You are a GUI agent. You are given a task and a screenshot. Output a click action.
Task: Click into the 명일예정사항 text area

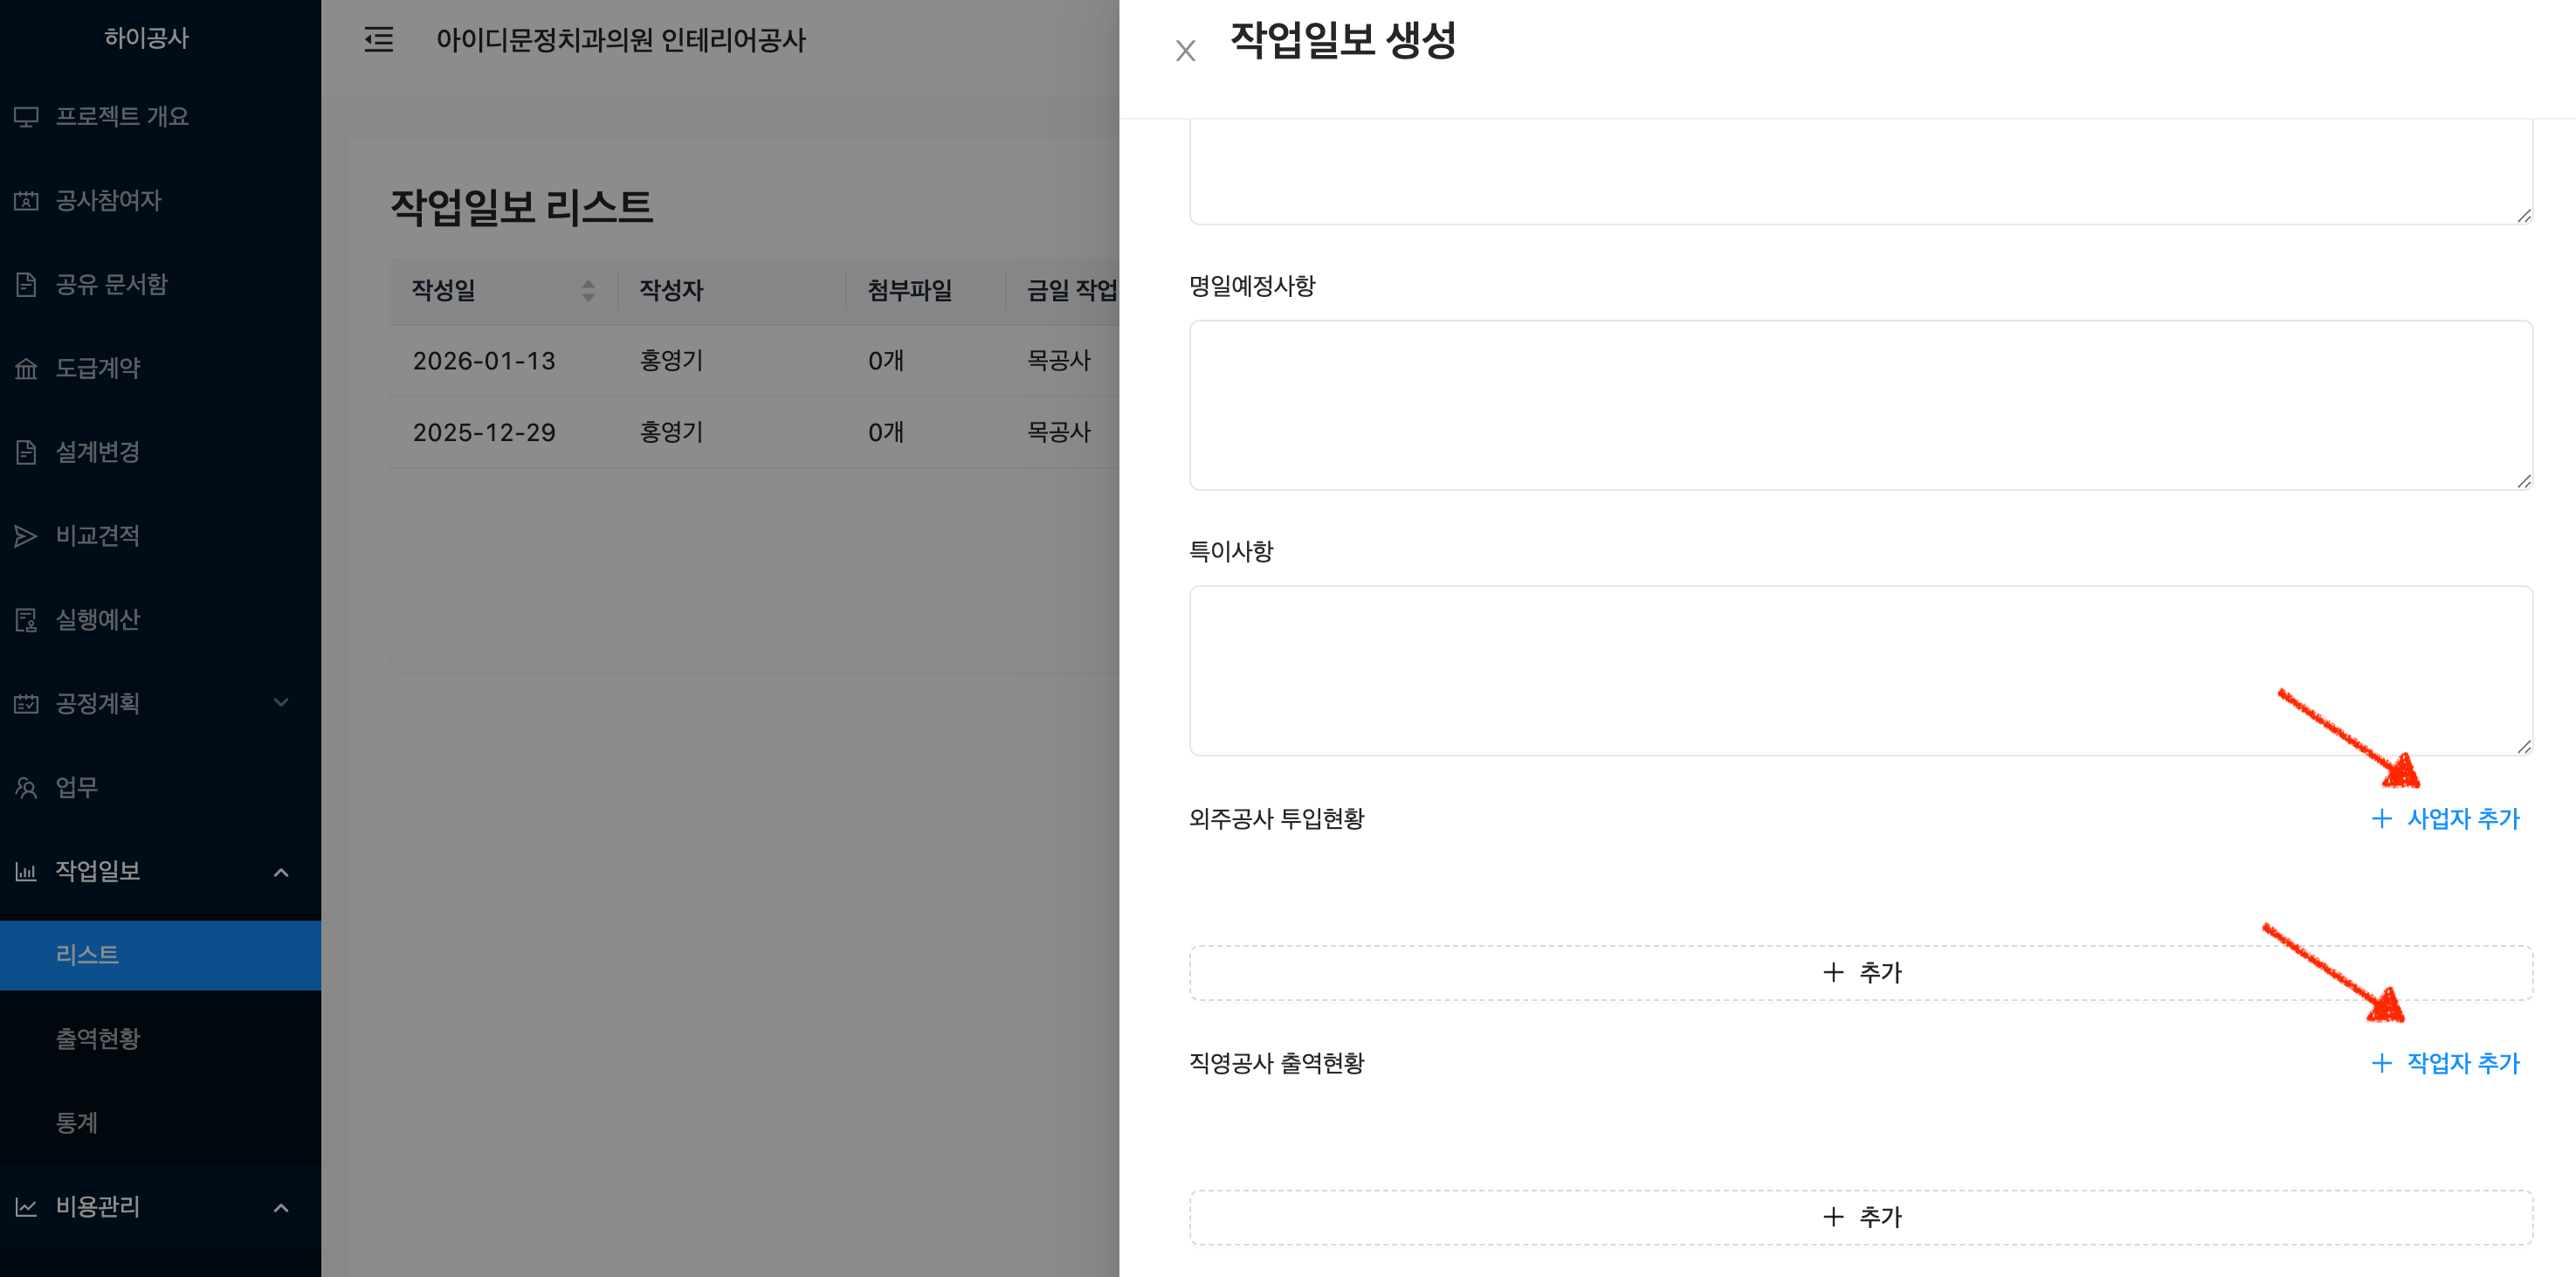pyautogui.click(x=1860, y=405)
